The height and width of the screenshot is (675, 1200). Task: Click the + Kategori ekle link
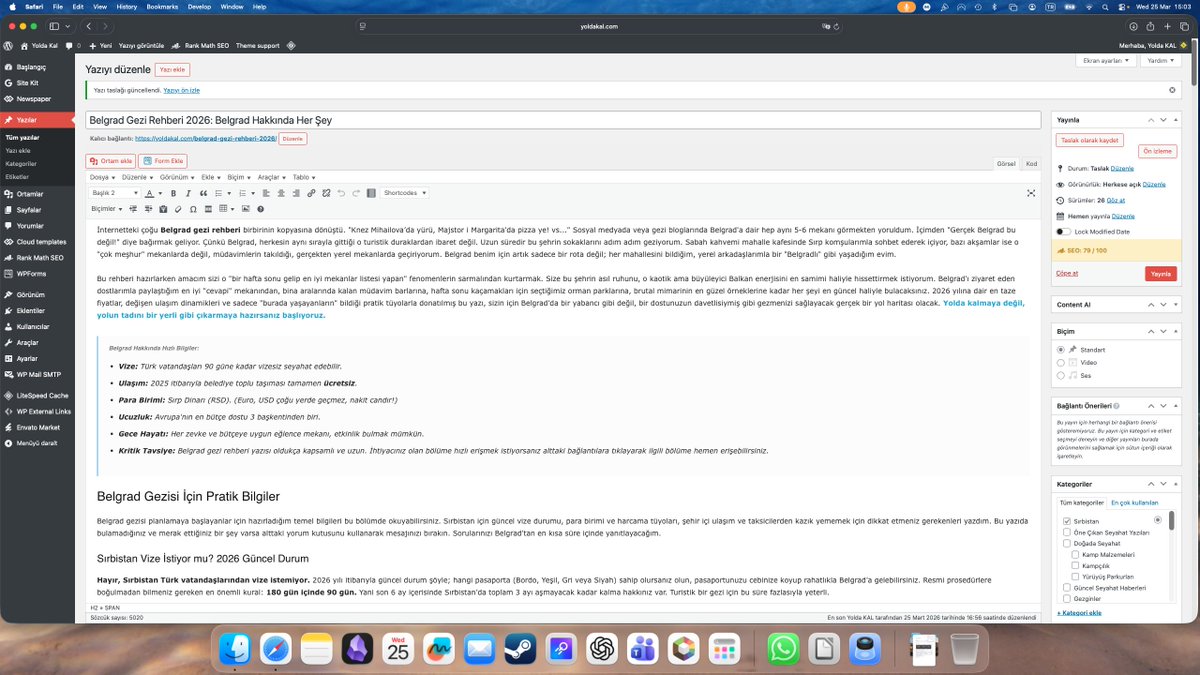1079,612
